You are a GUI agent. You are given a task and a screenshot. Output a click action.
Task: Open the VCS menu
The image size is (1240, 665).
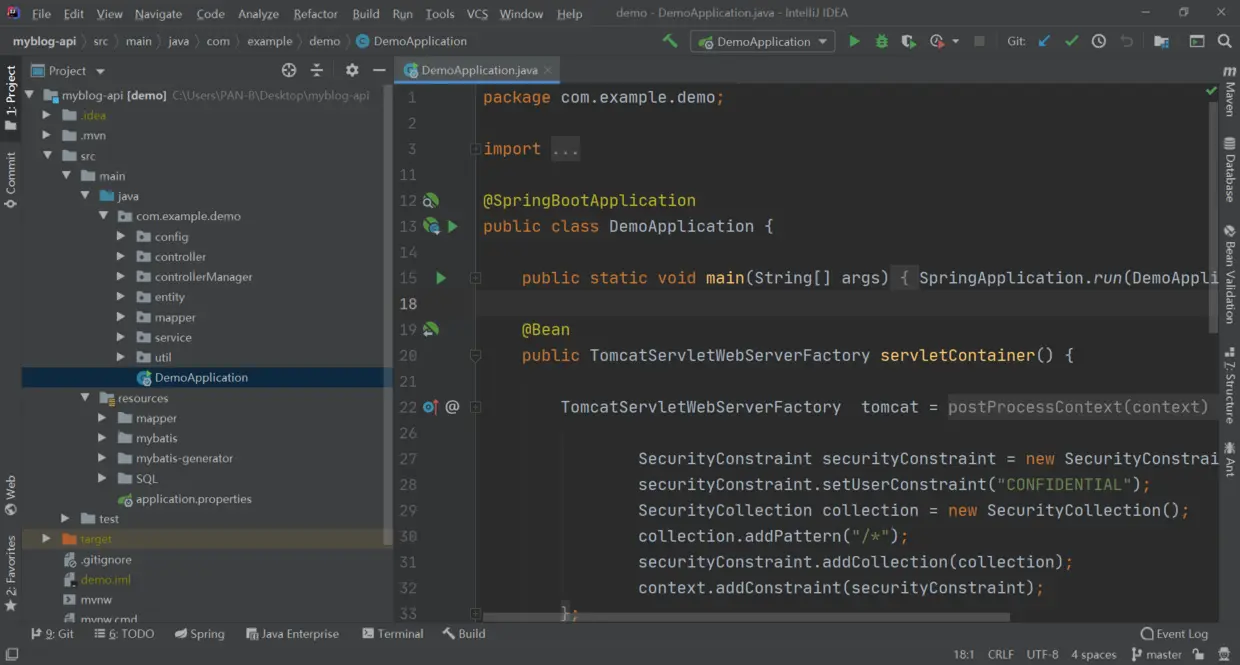pos(477,14)
